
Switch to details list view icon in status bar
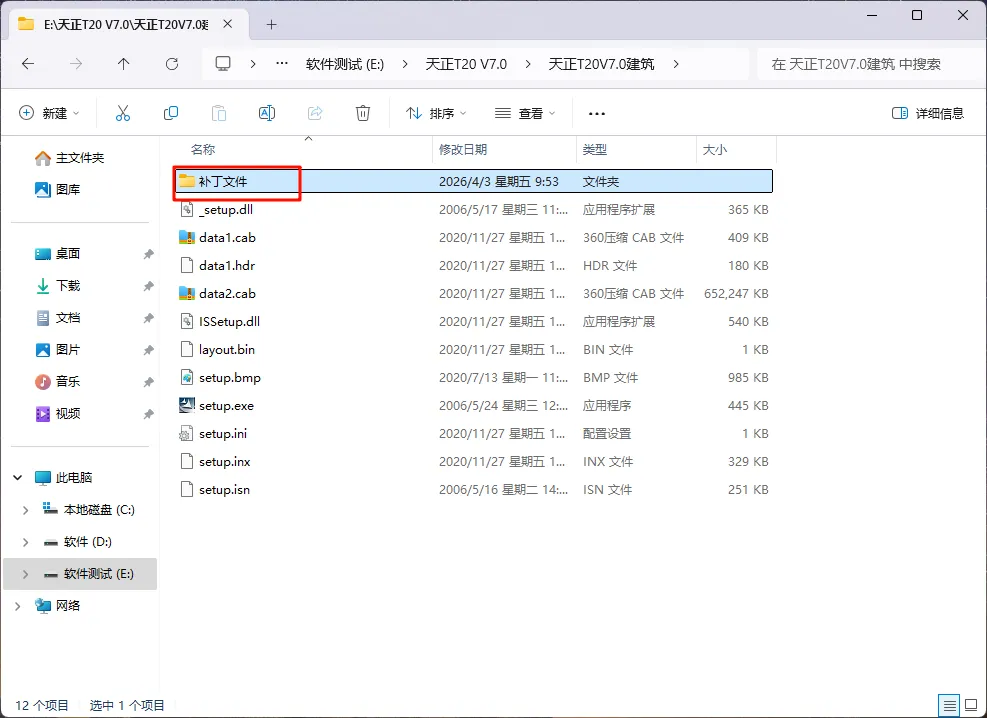tap(949, 705)
